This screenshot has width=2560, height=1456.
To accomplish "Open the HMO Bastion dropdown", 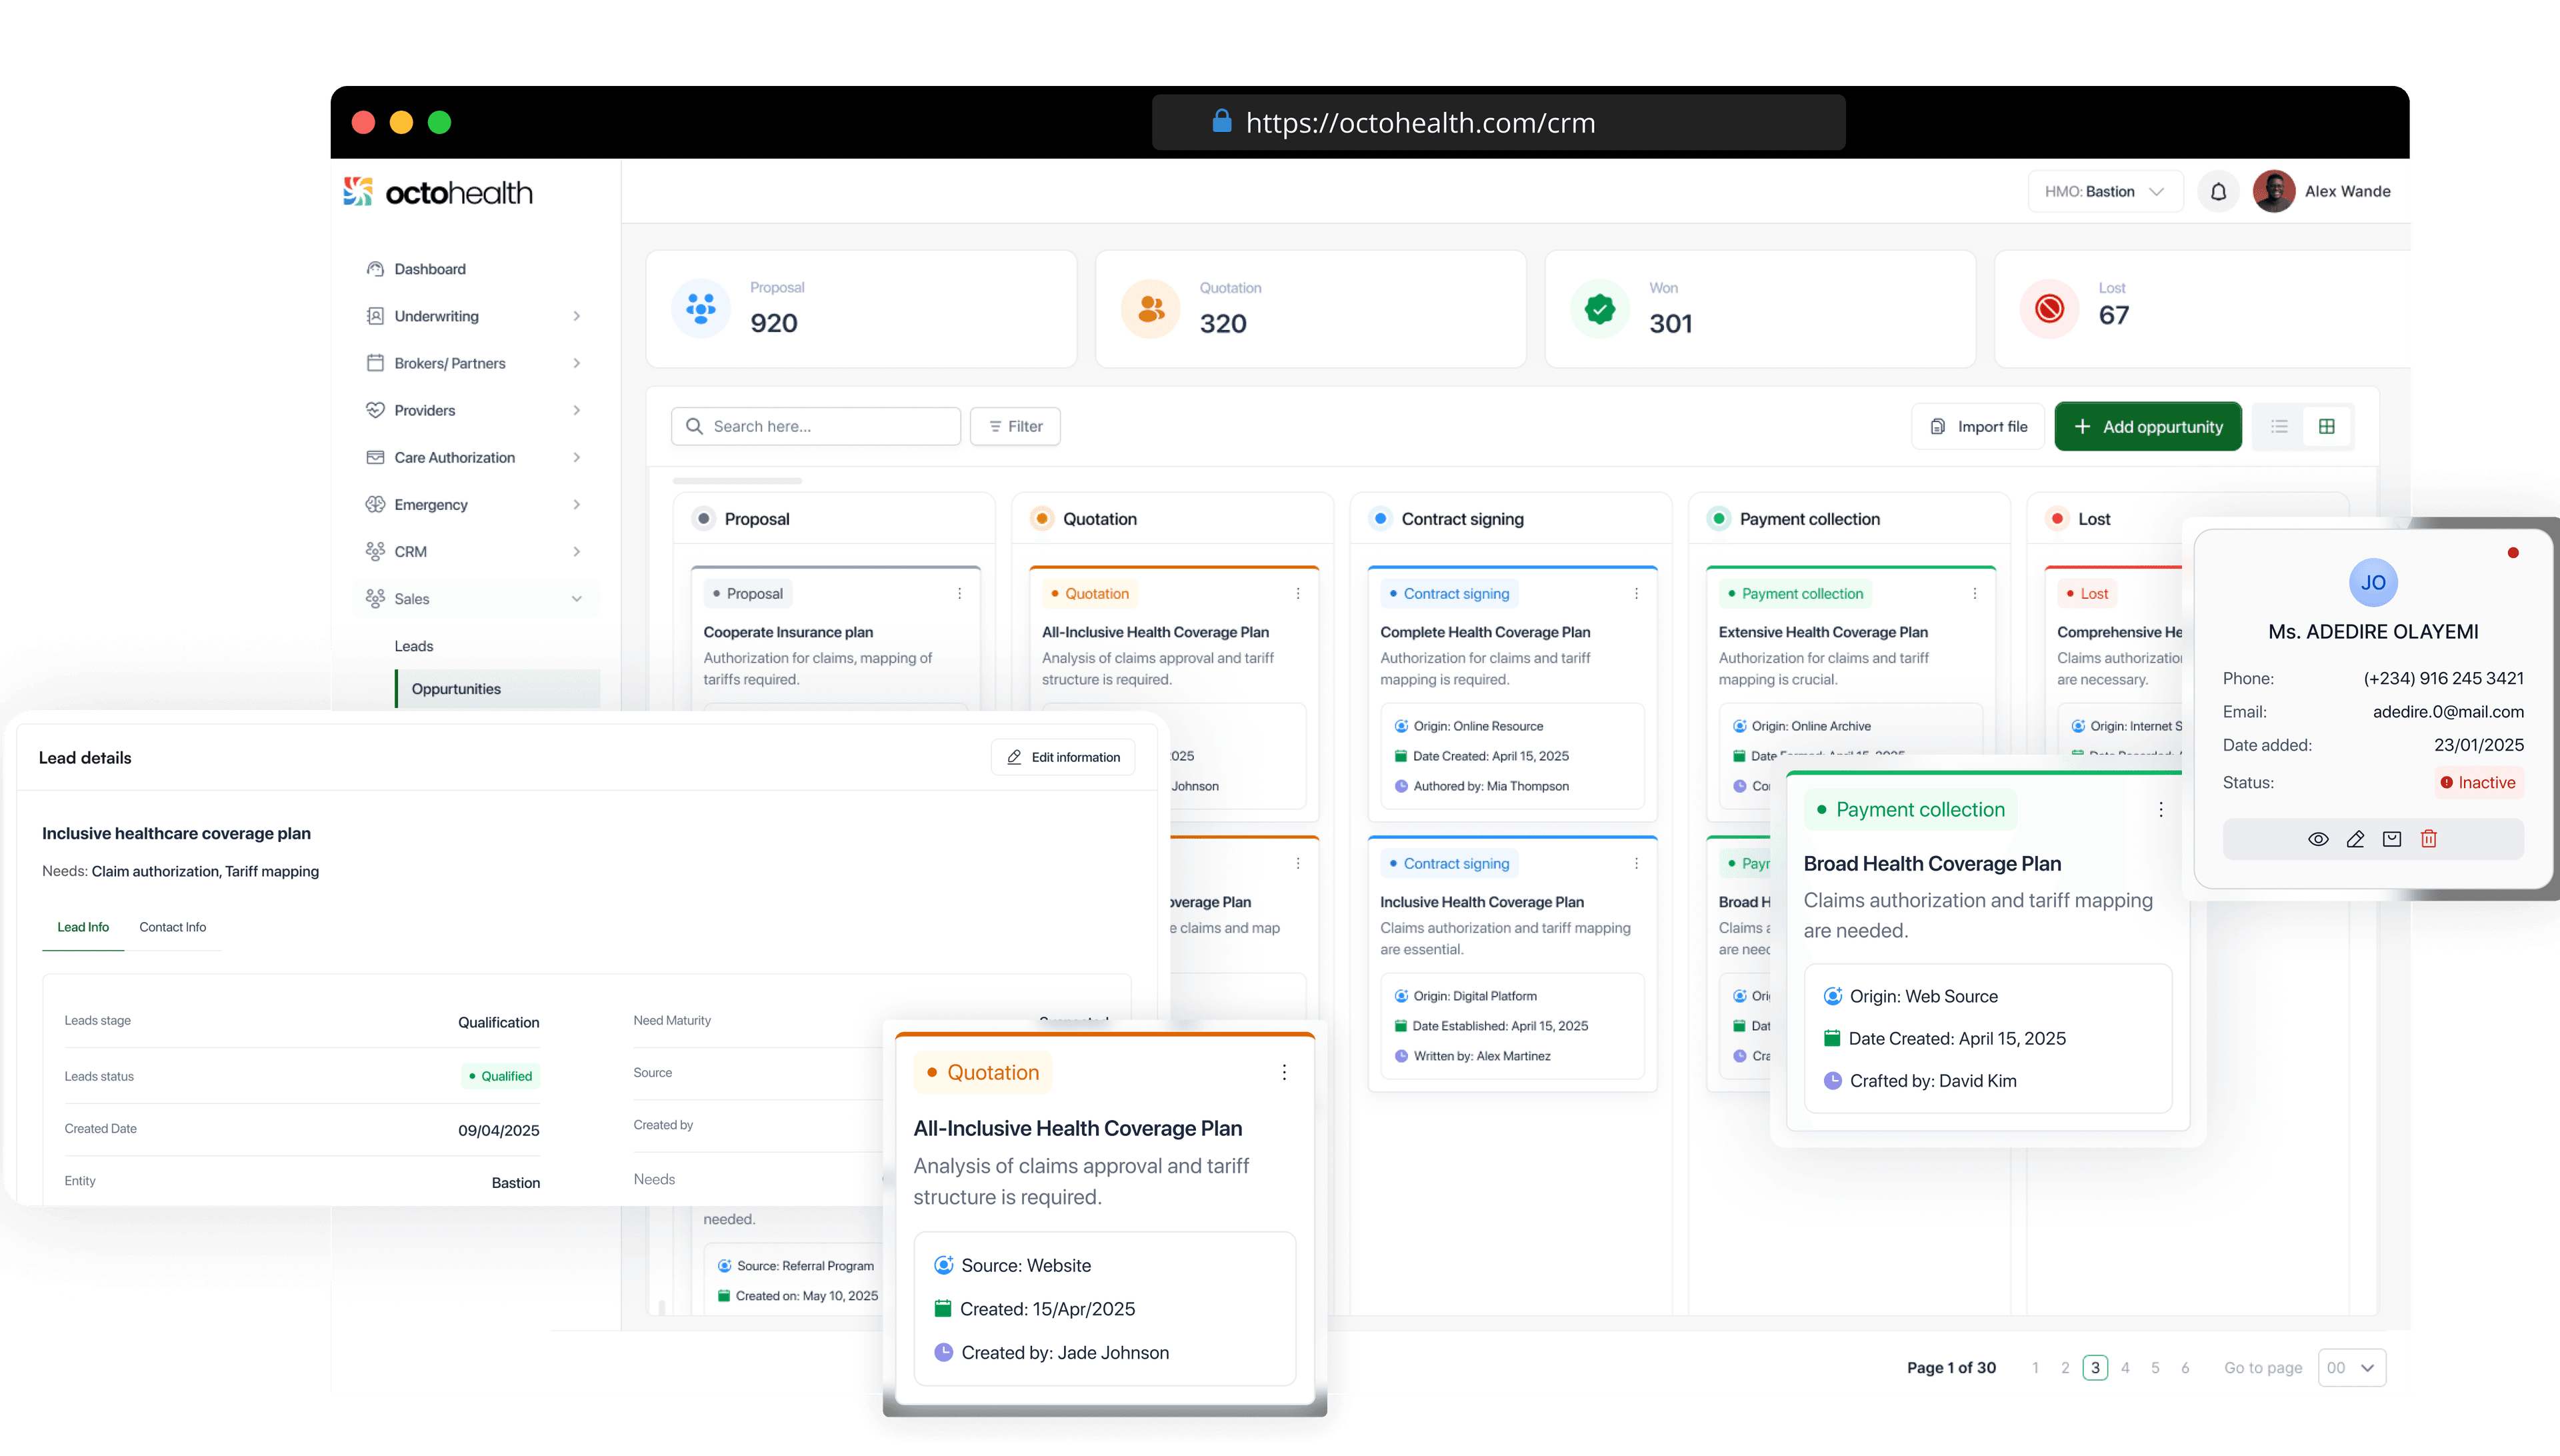I will coord(2104,191).
